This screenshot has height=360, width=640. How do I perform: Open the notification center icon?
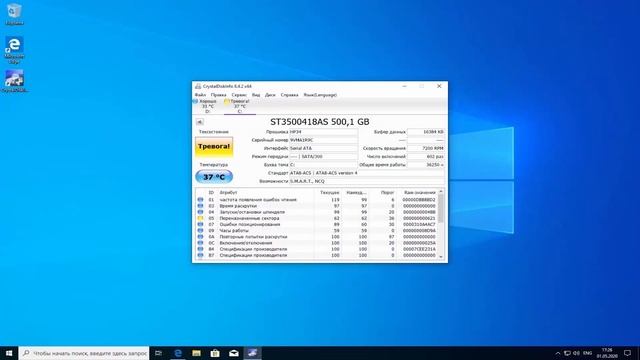pos(627,353)
